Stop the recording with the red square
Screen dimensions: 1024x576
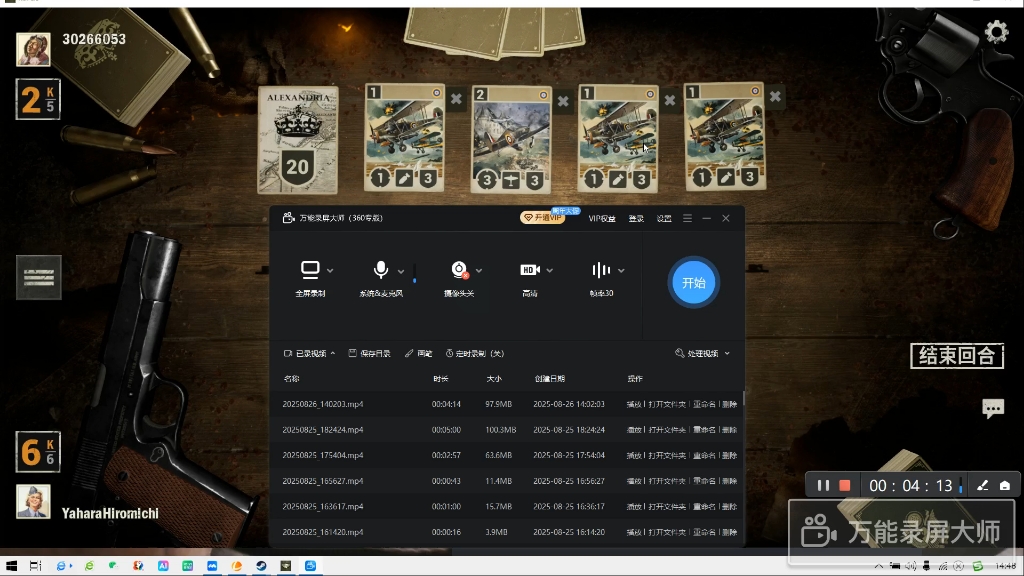tap(844, 485)
